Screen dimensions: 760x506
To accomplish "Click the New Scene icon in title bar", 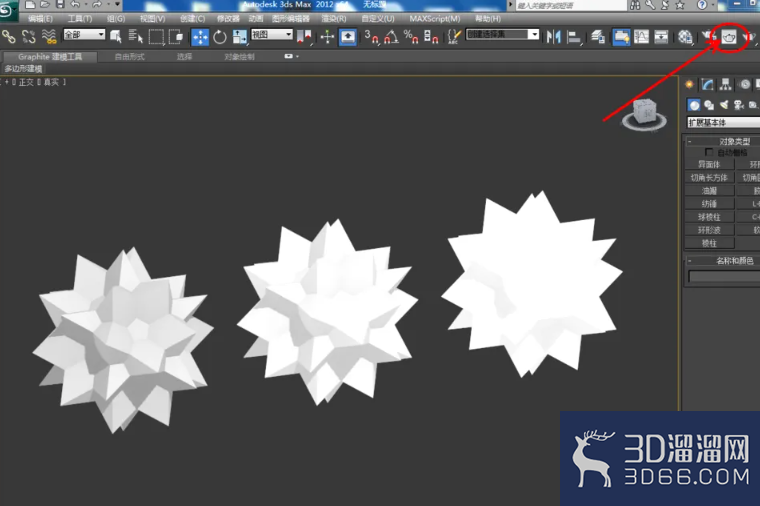I will 30,5.
